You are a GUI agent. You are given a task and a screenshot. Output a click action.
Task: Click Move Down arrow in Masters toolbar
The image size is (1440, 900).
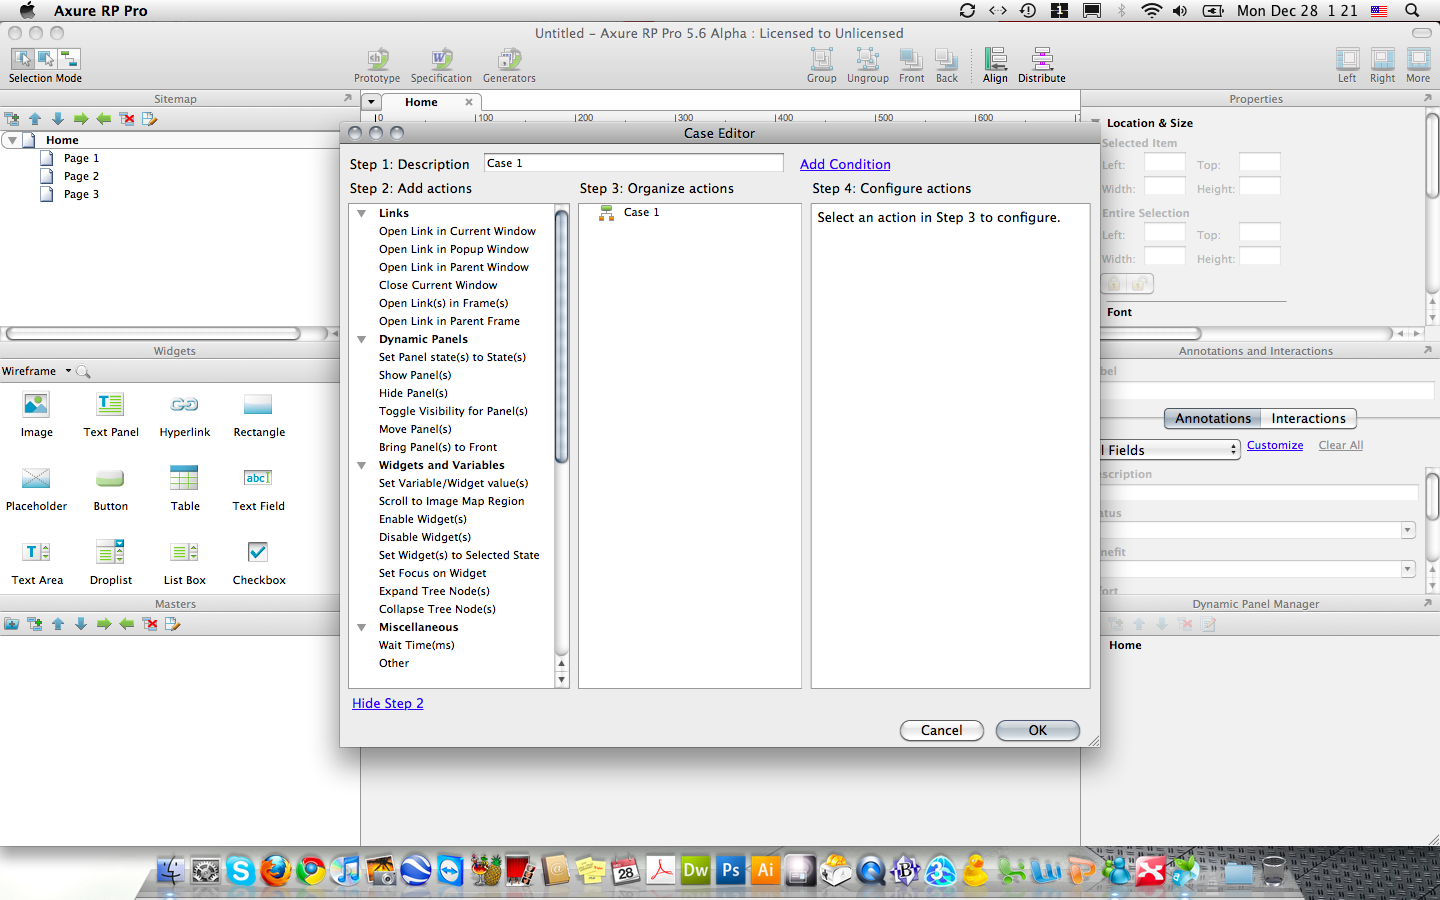coord(81,624)
